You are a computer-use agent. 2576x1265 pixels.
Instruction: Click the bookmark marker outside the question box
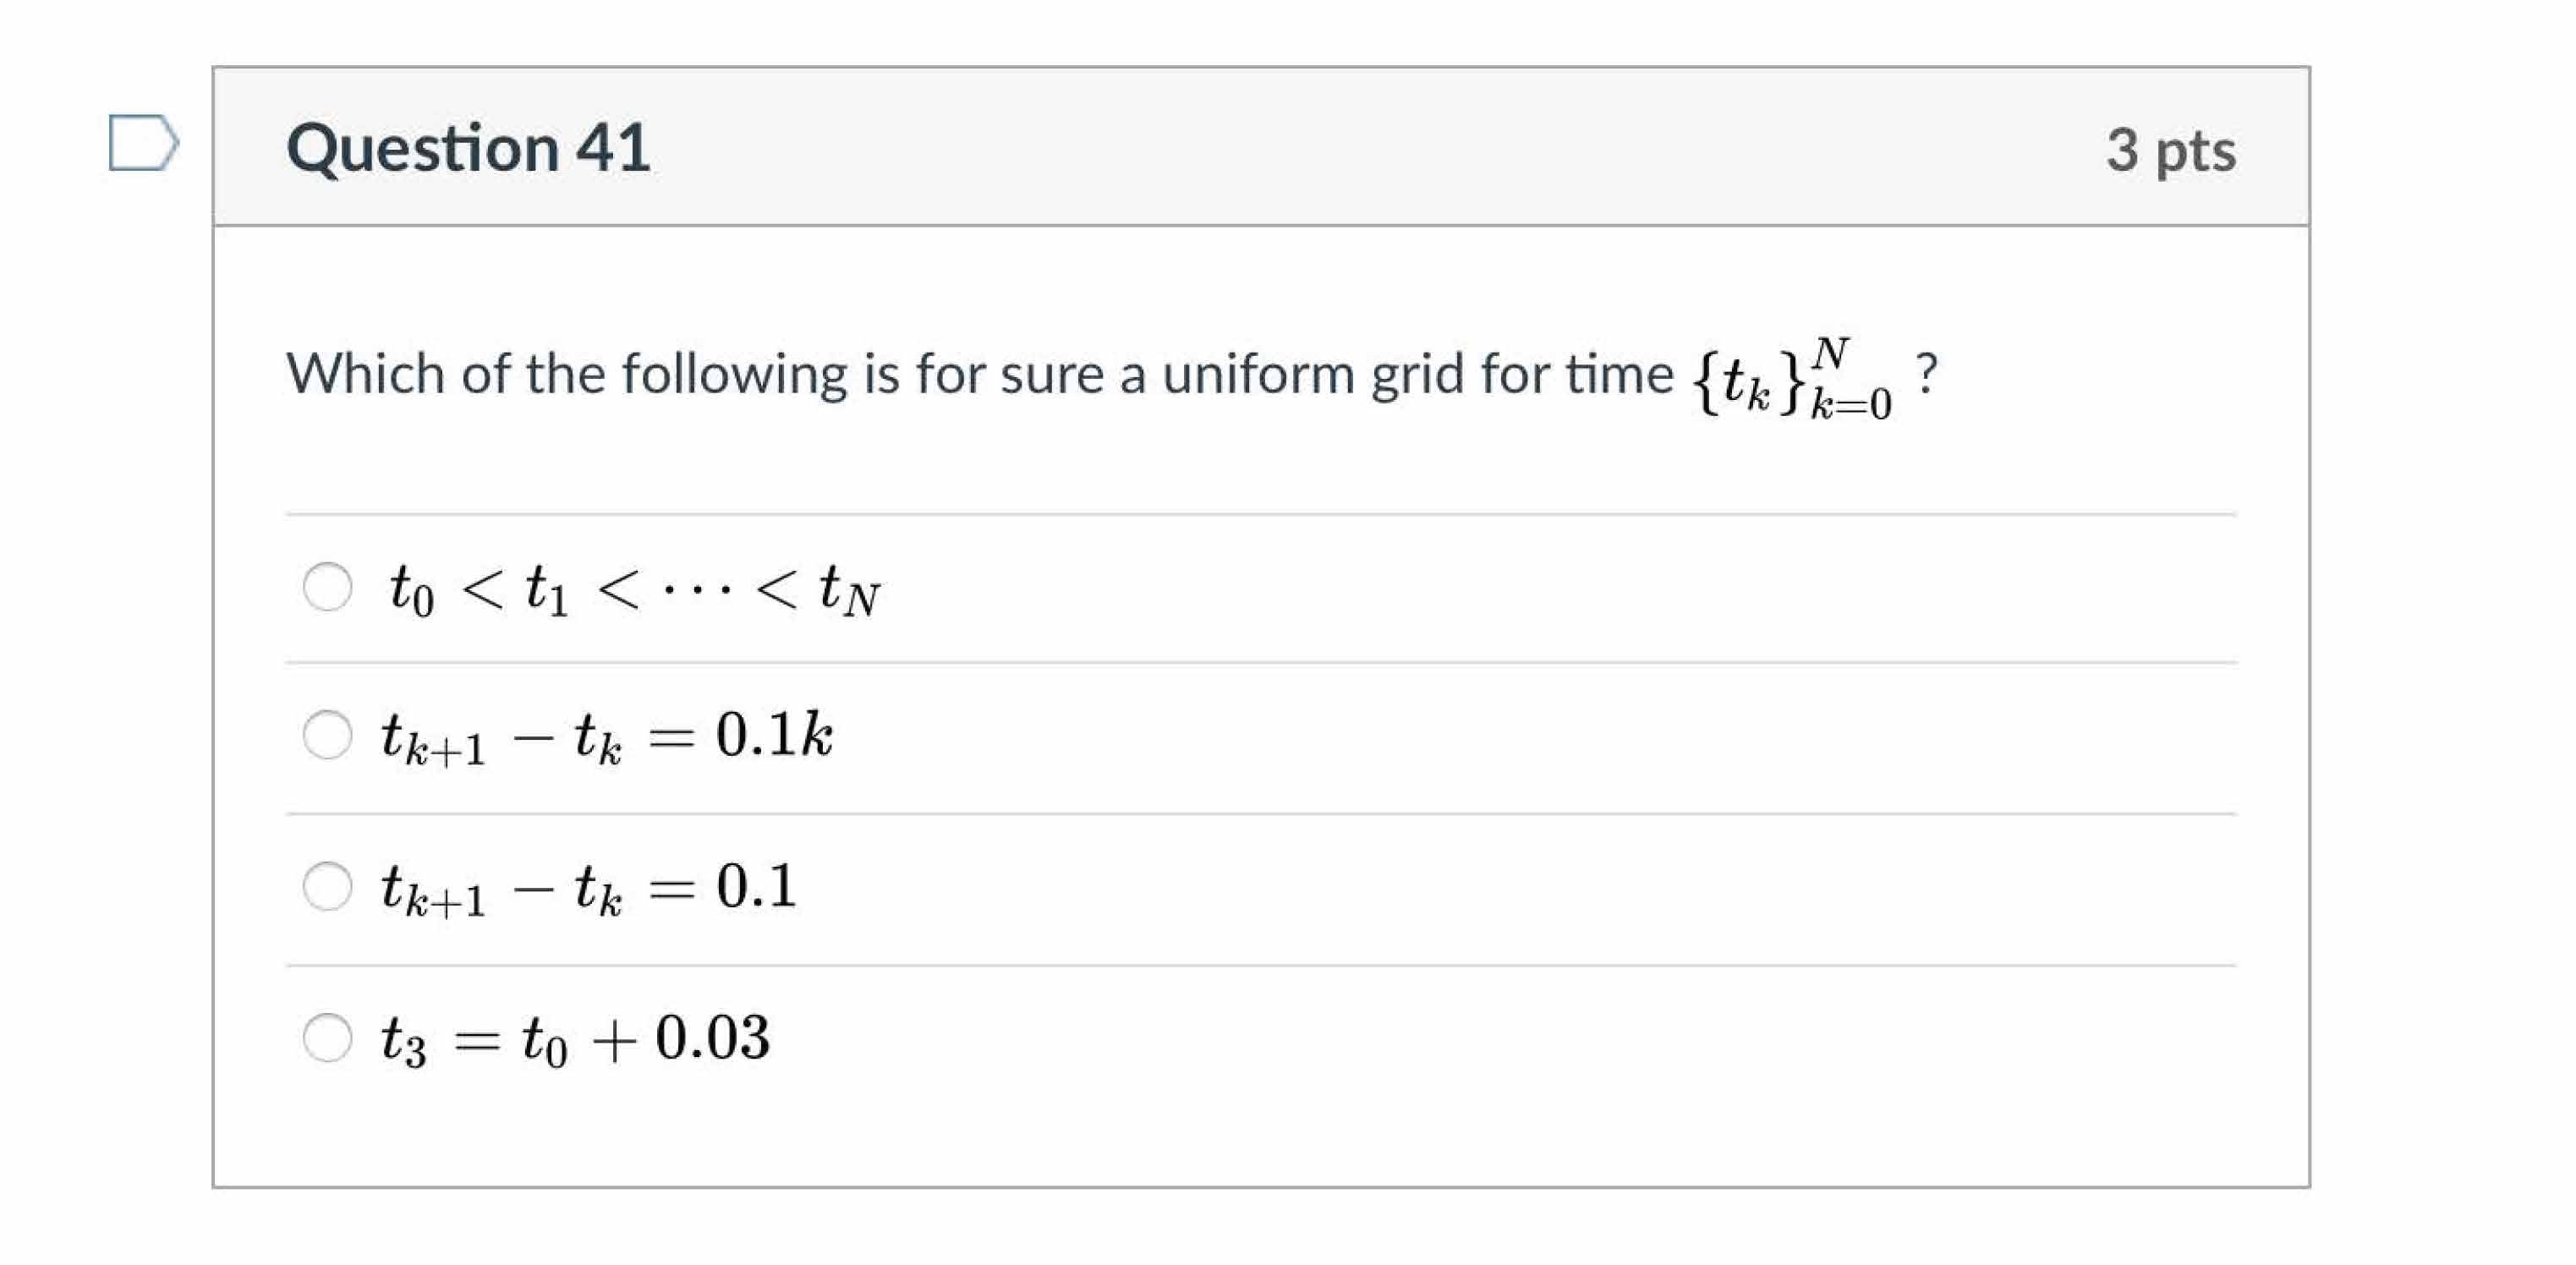(140, 145)
